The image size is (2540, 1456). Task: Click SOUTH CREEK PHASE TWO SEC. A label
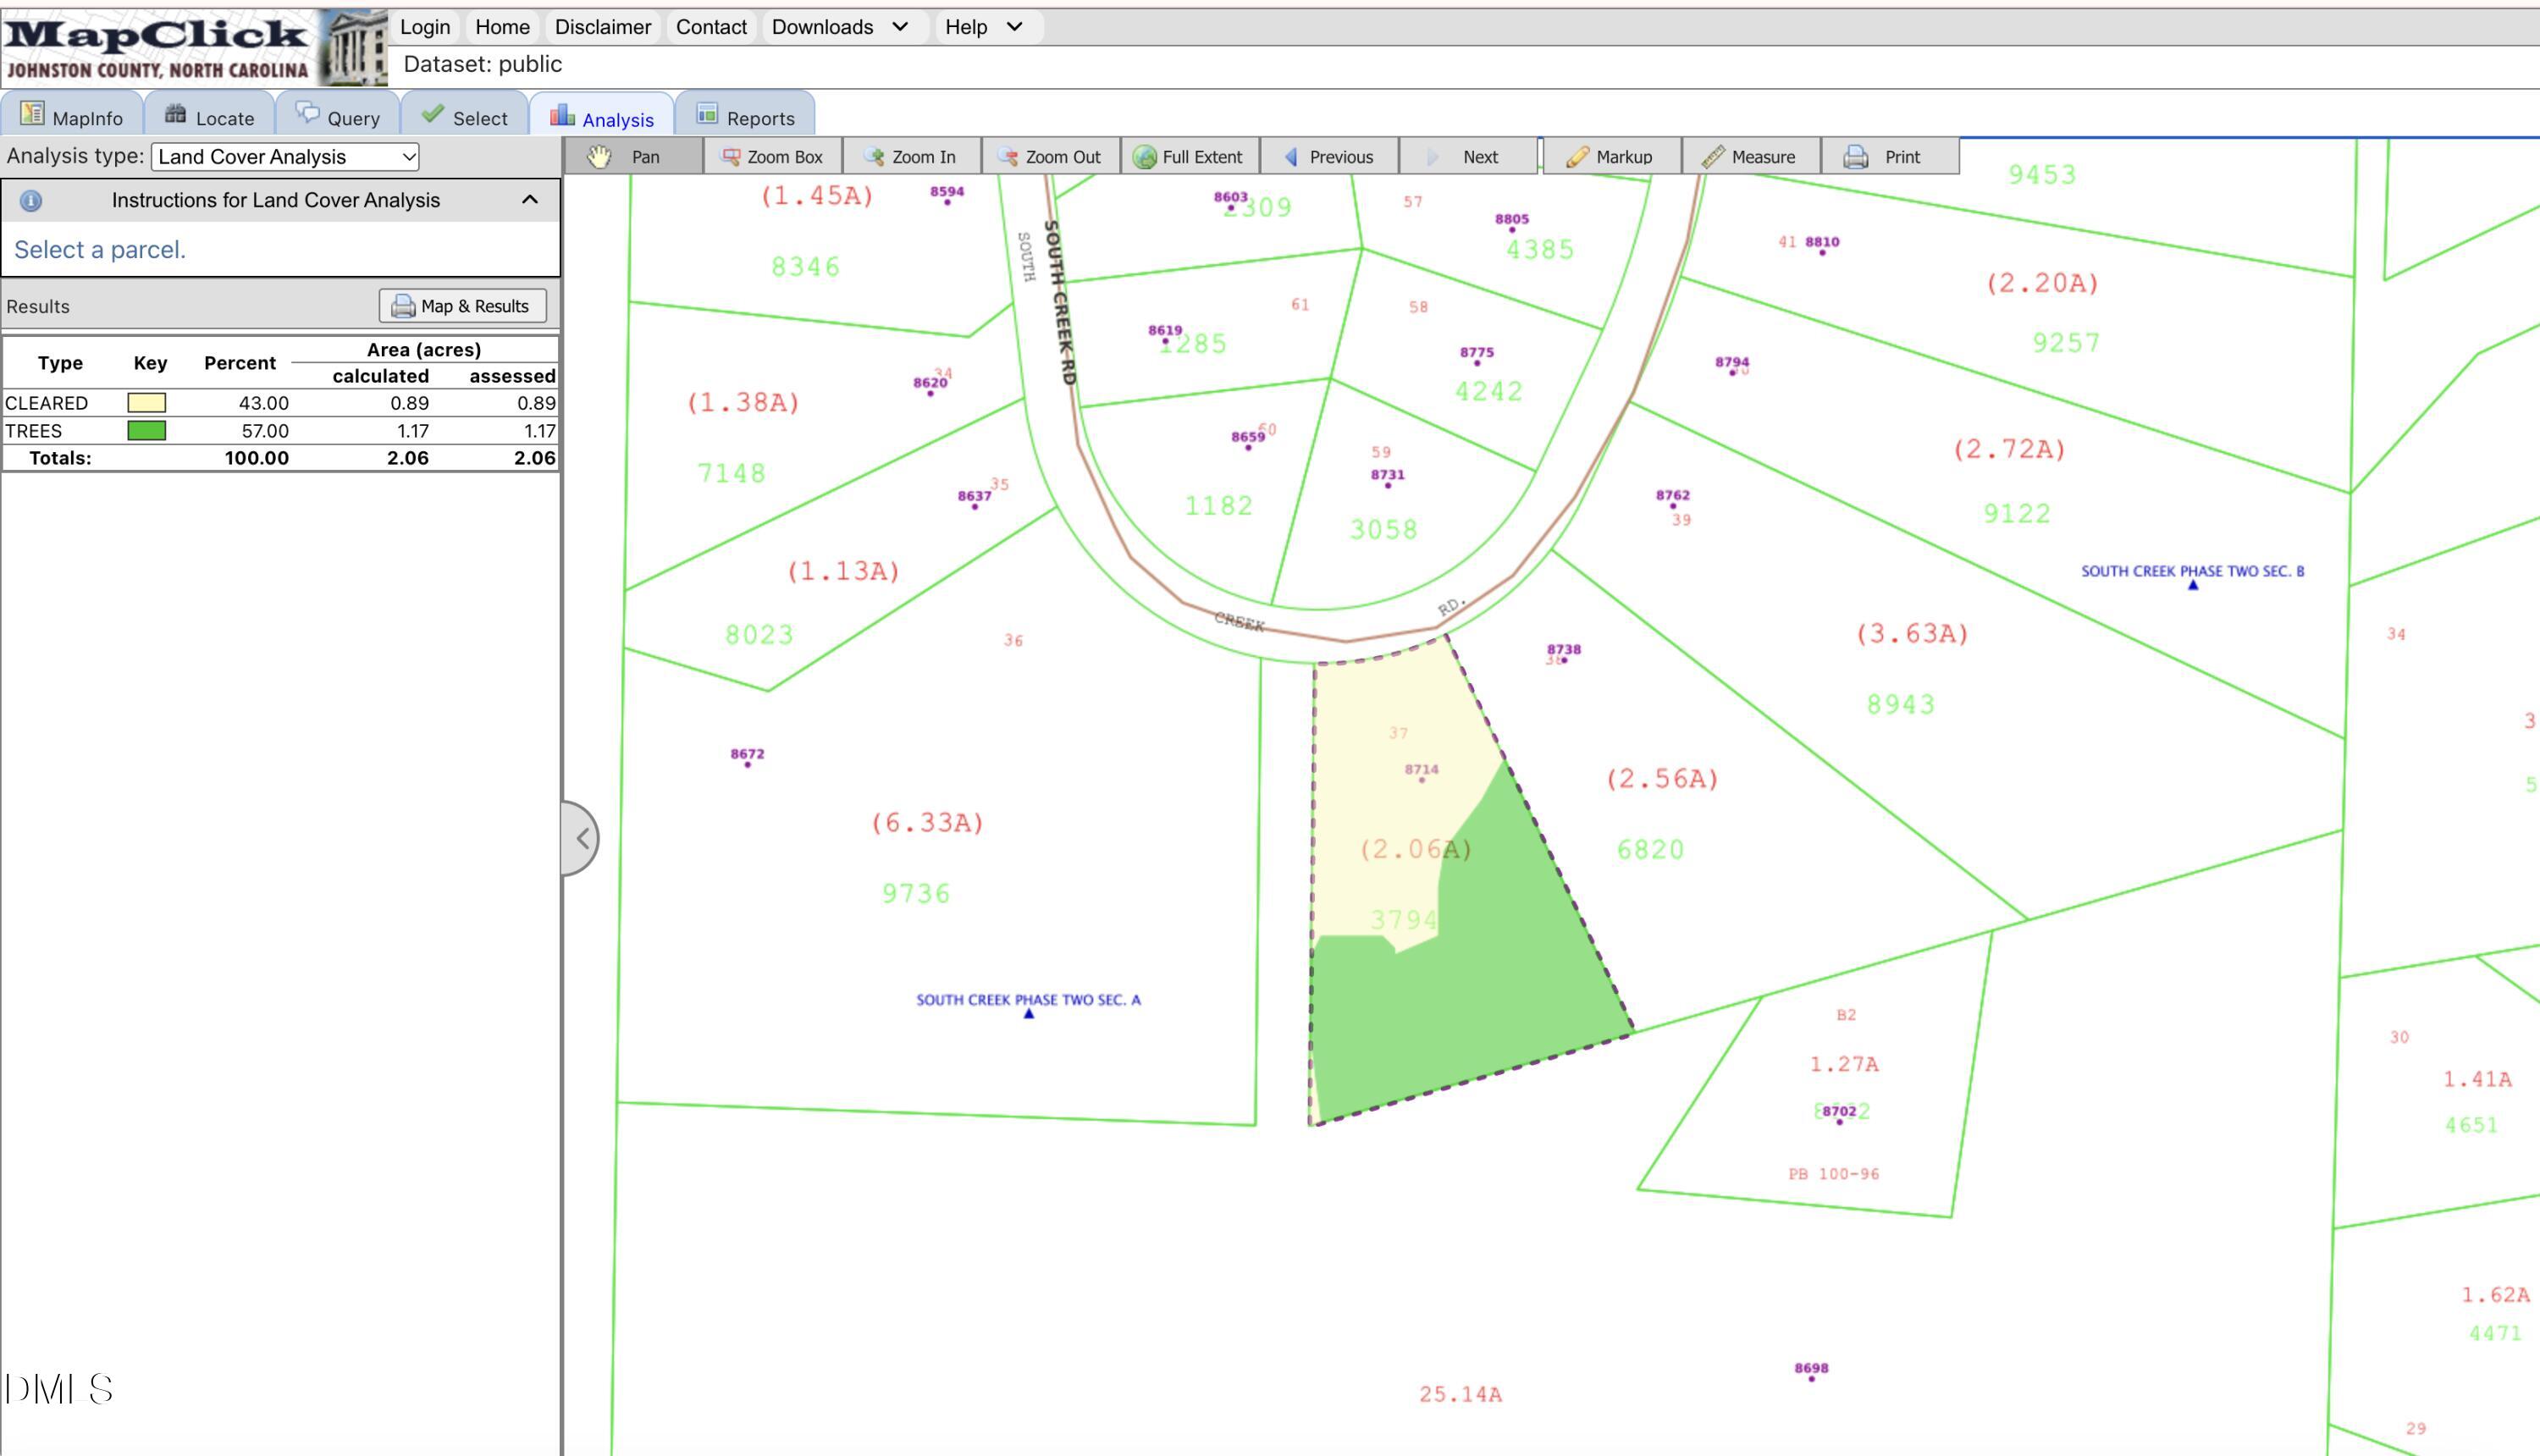pyautogui.click(x=1028, y=1000)
